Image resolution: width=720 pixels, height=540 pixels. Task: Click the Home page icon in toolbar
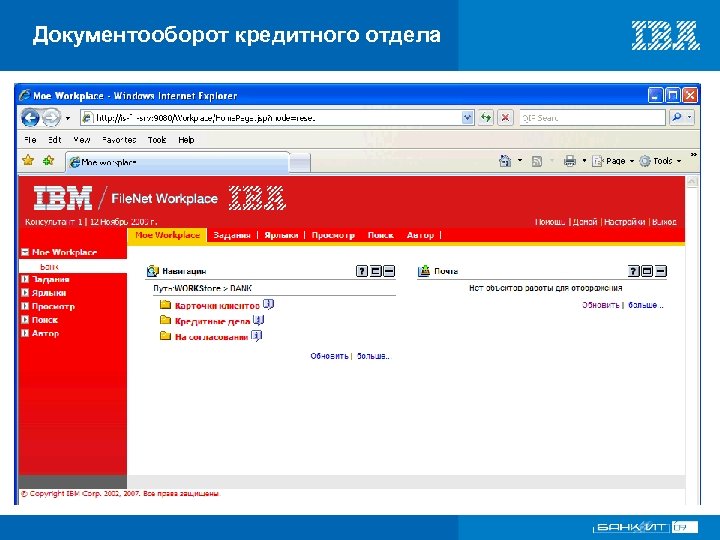(x=505, y=161)
